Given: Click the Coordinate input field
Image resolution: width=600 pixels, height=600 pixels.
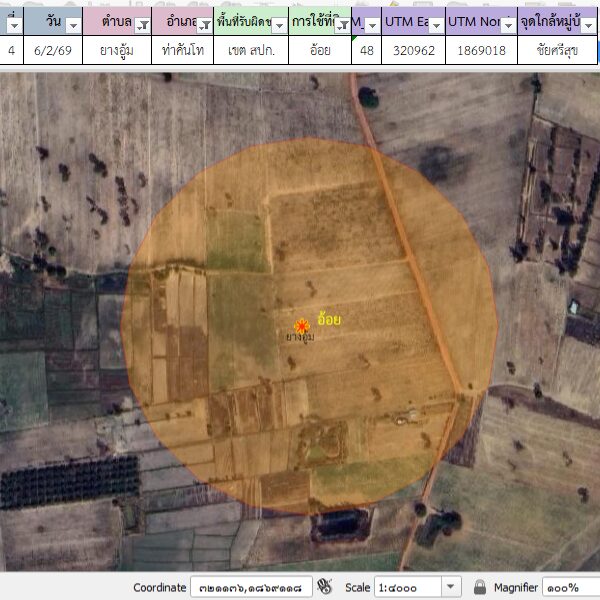Looking at the screenshot, I should [x=250, y=587].
